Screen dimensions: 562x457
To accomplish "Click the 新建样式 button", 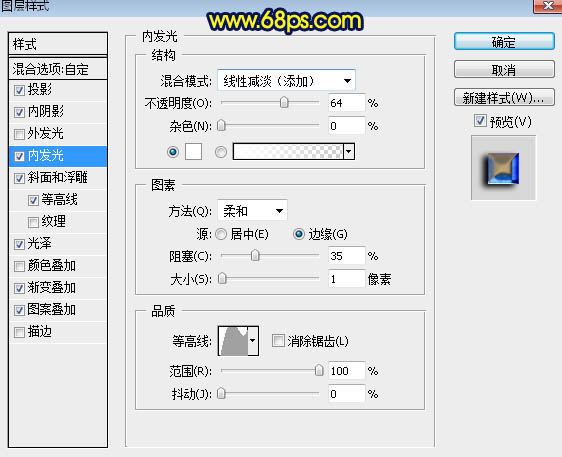I will 504,97.
